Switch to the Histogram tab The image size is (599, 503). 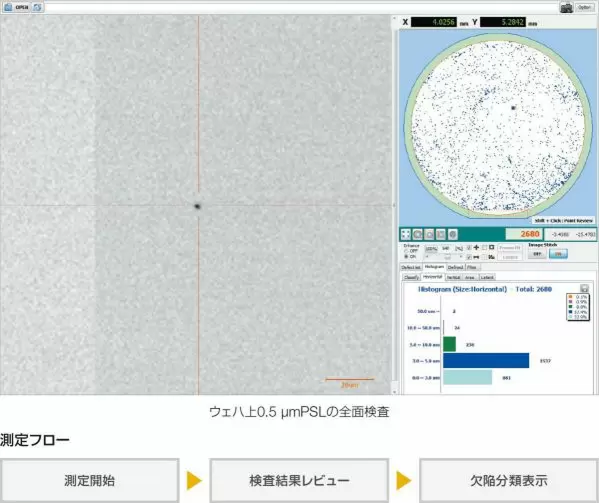pyautogui.click(x=434, y=267)
